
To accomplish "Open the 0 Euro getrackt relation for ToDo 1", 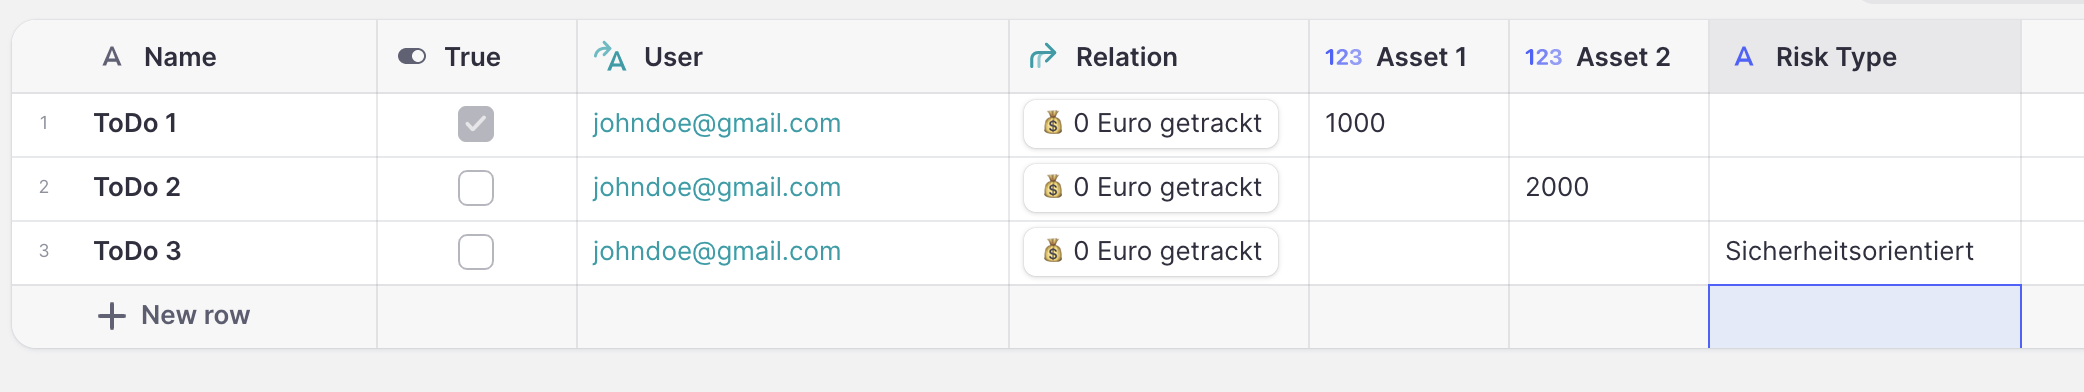I will tap(1151, 124).
